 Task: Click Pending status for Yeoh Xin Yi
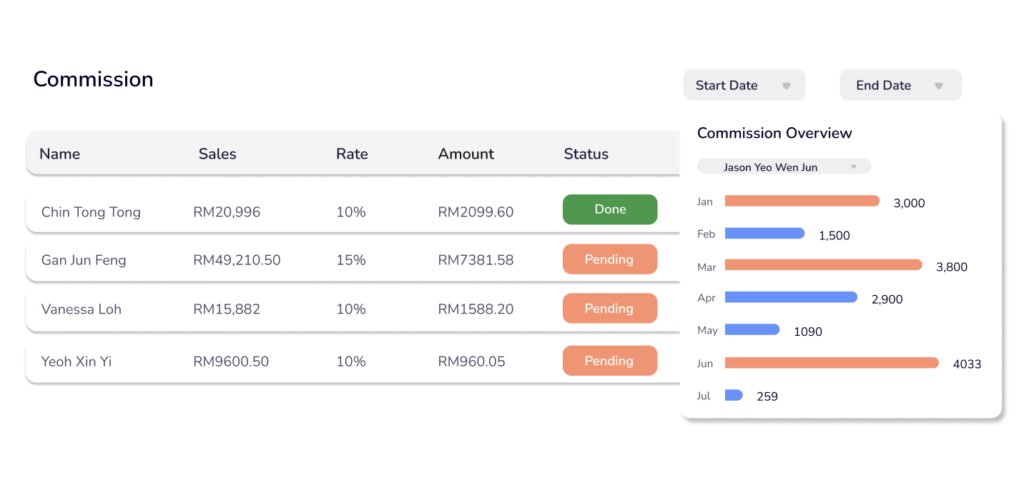coord(610,361)
